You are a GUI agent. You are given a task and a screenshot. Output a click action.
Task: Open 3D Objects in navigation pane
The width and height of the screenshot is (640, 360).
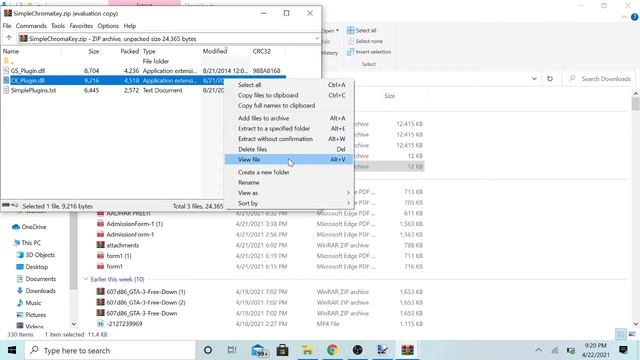click(x=36, y=255)
